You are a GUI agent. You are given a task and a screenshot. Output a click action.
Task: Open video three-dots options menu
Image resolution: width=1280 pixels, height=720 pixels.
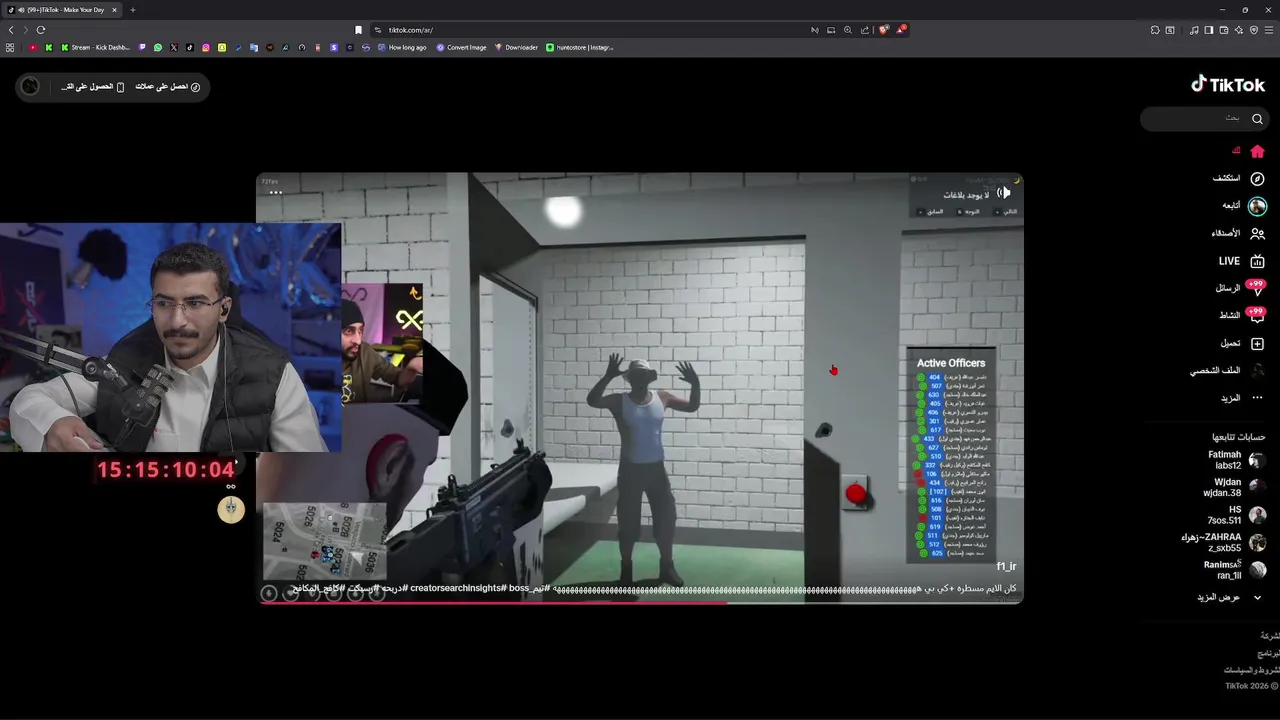[x=275, y=192]
